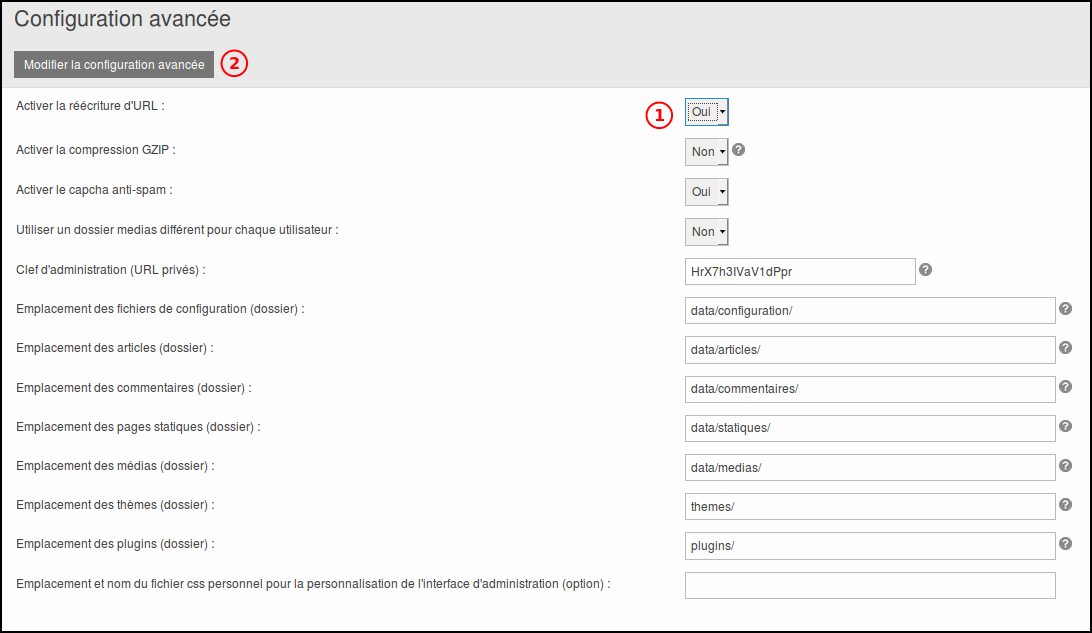Image resolution: width=1092 pixels, height=633 pixels.
Task: Show help for articles folder location
Action: pos(1065,348)
